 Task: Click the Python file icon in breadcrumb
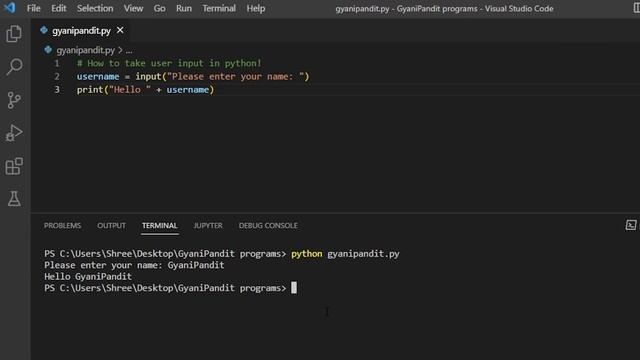[x=48, y=50]
